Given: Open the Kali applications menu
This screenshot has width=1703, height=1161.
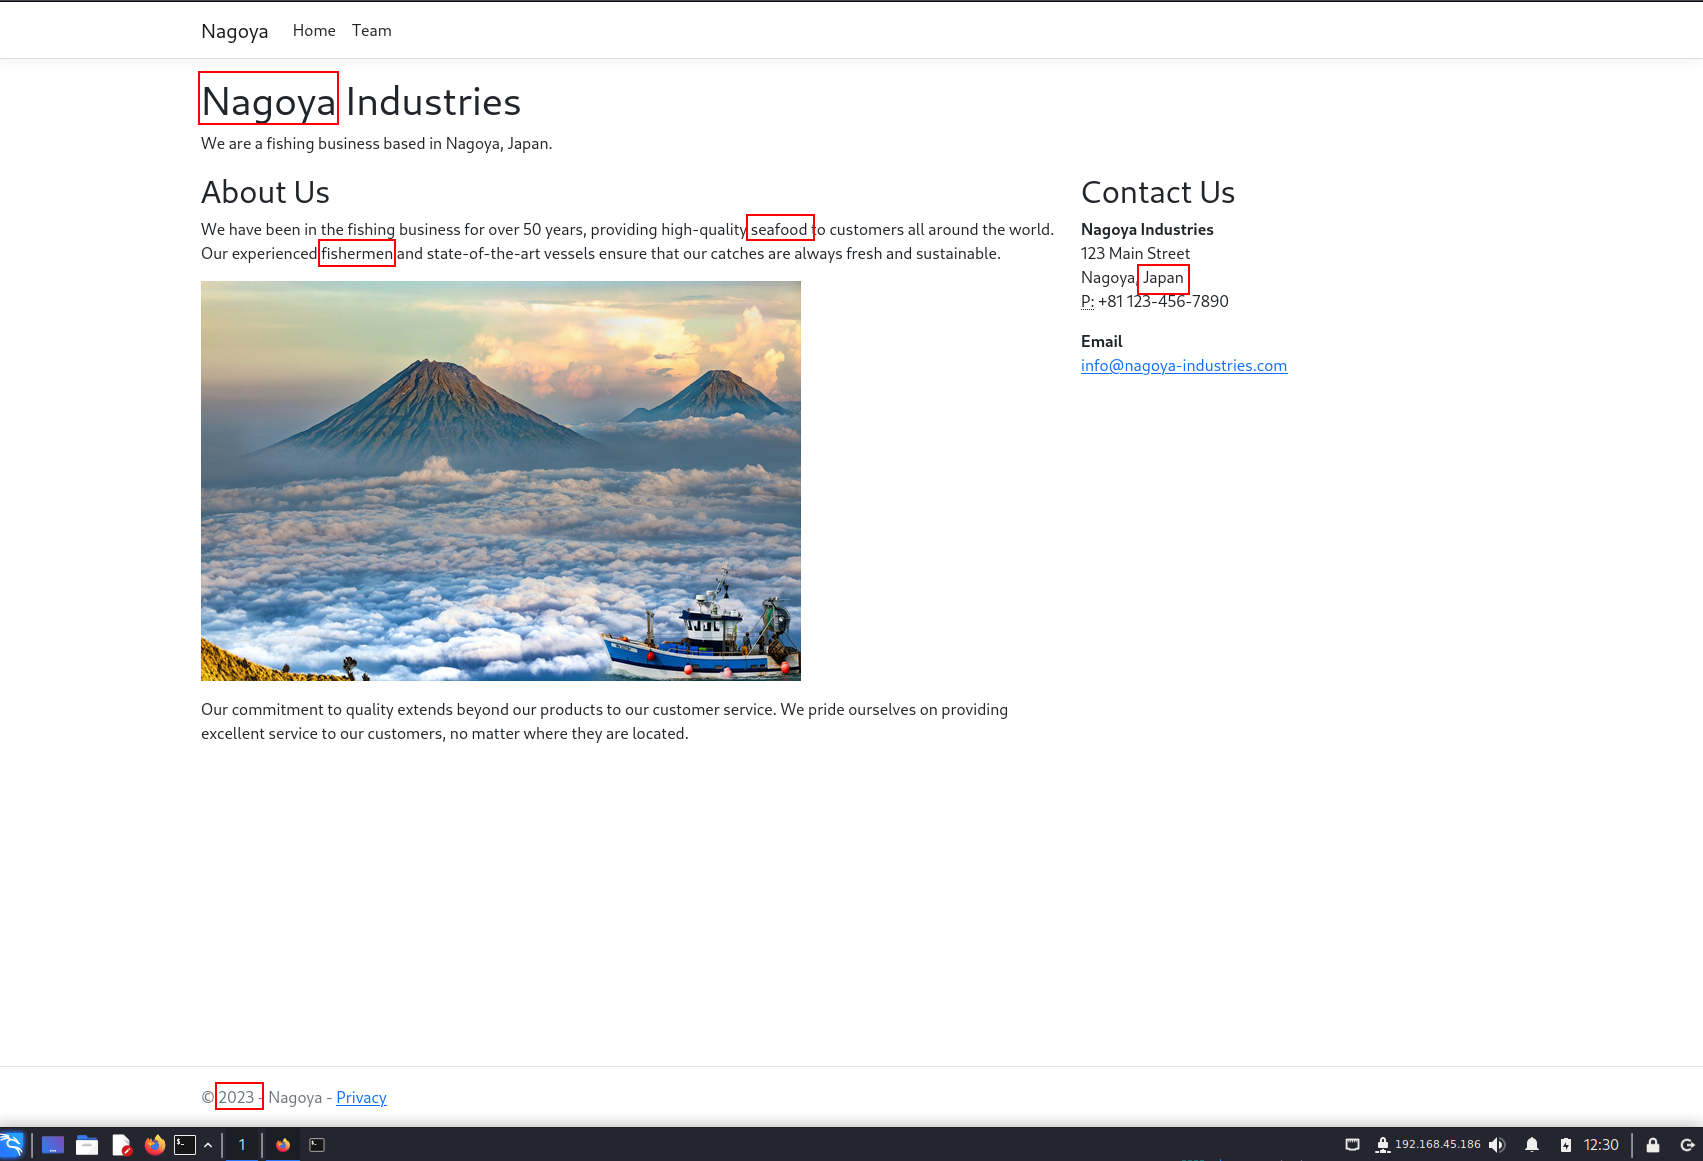Looking at the screenshot, I should click(12, 1145).
